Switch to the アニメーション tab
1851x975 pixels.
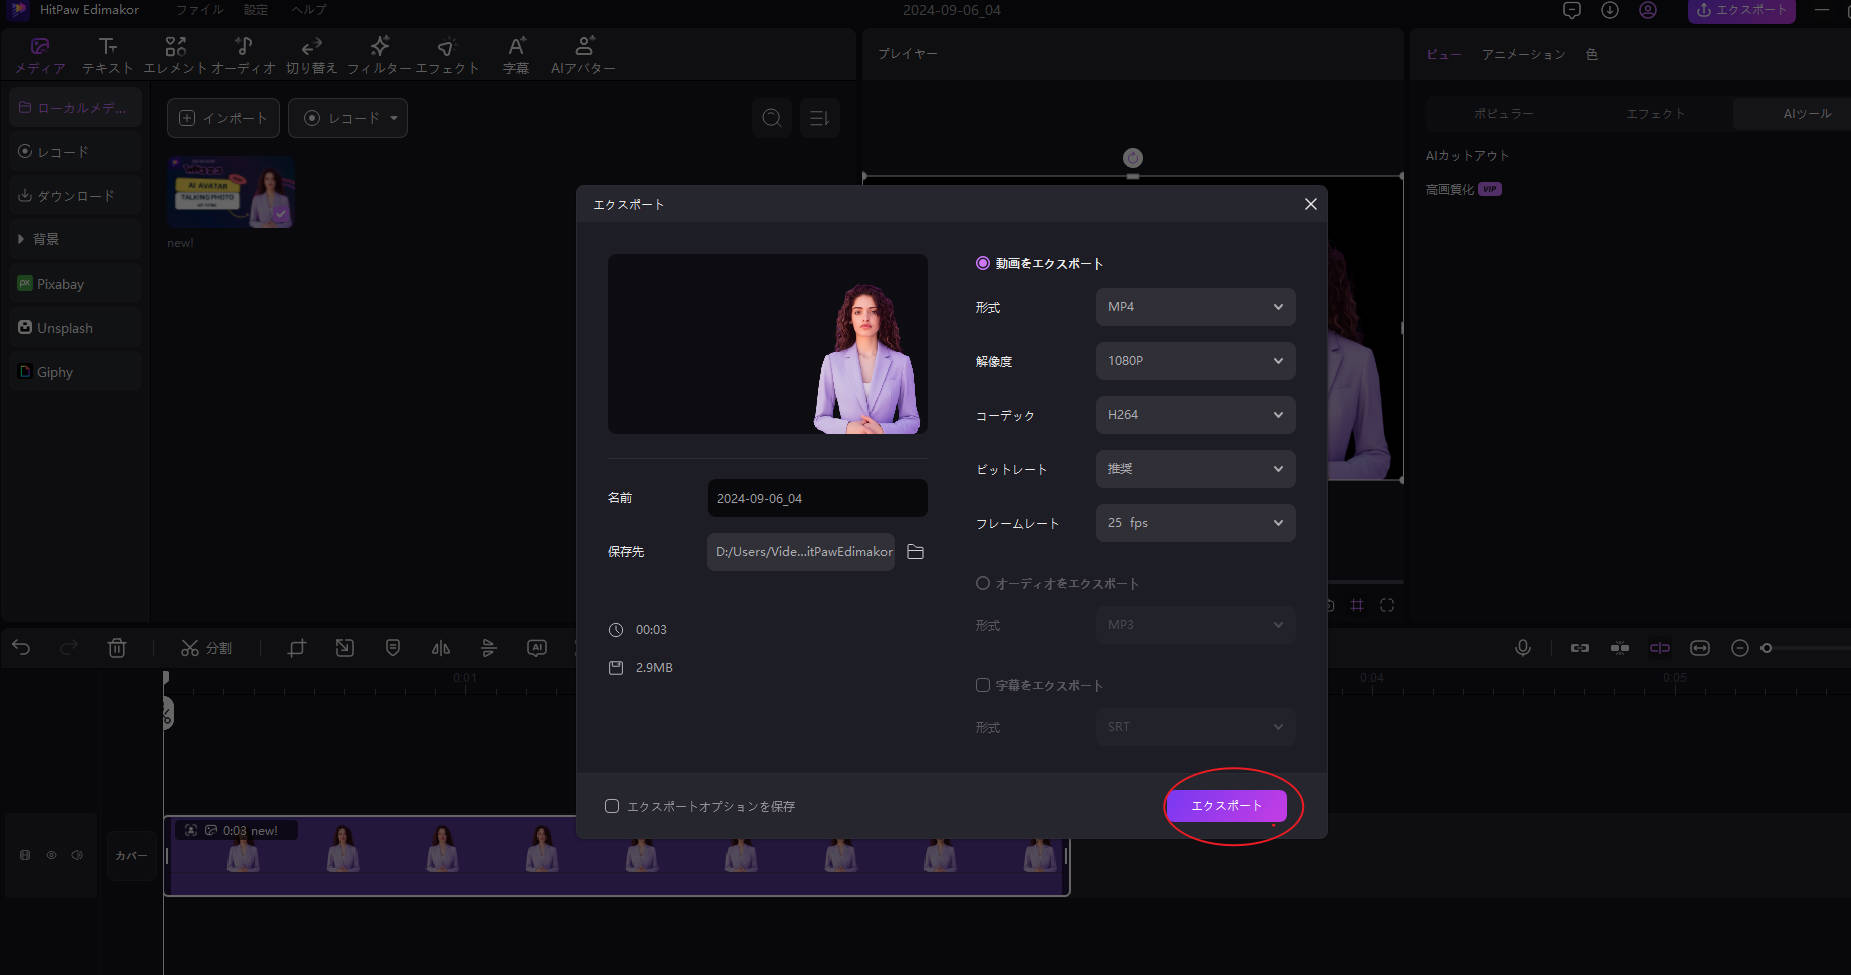[x=1523, y=55]
